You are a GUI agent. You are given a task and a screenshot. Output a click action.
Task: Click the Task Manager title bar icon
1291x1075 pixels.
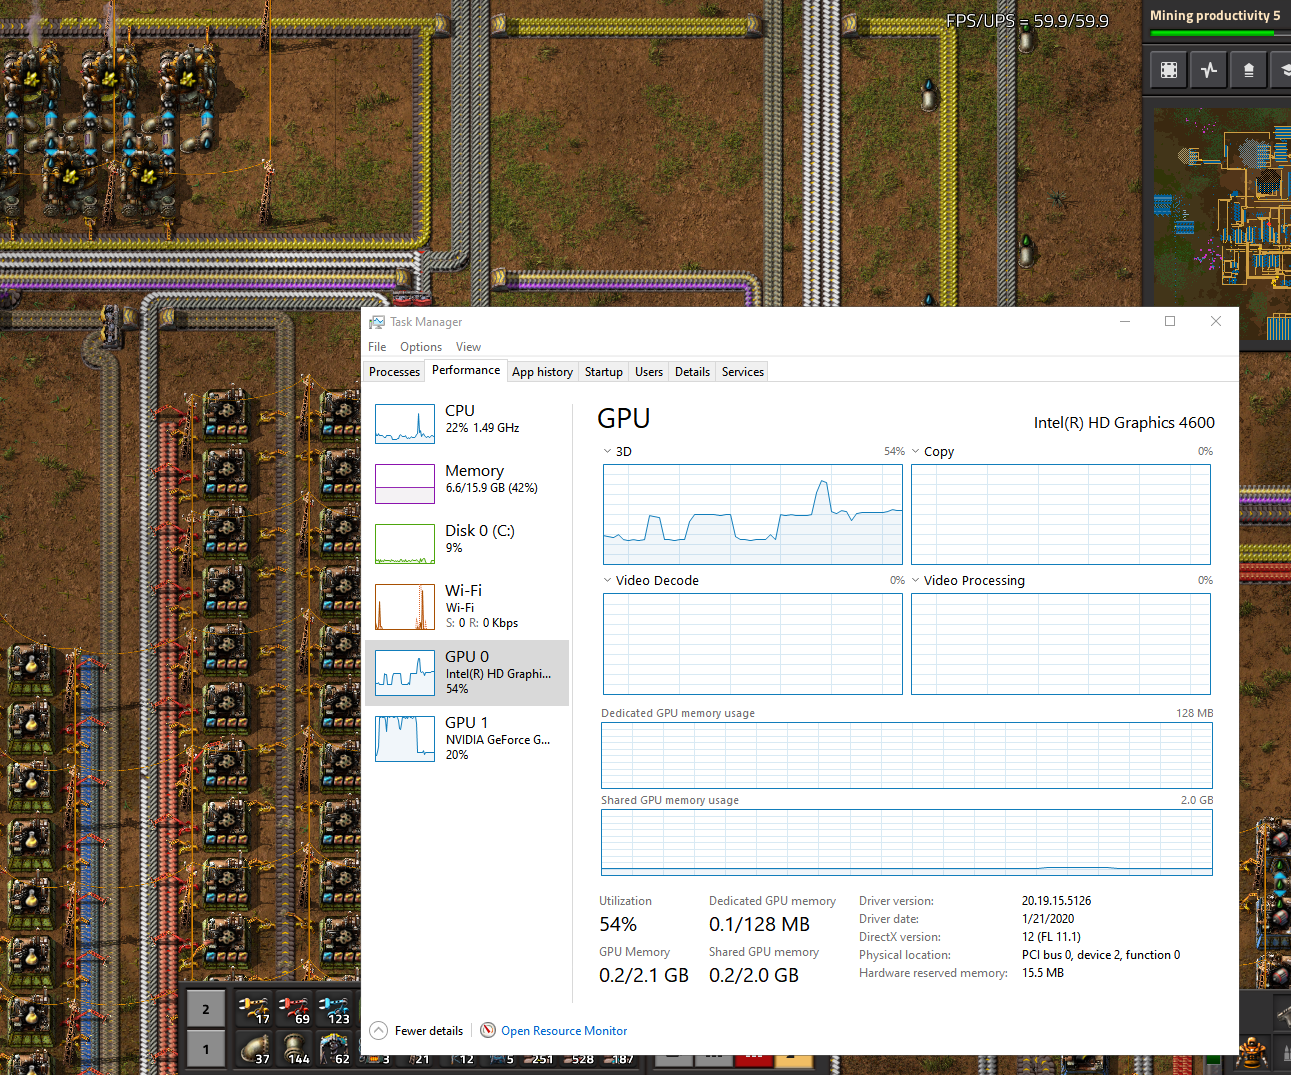coord(377,322)
